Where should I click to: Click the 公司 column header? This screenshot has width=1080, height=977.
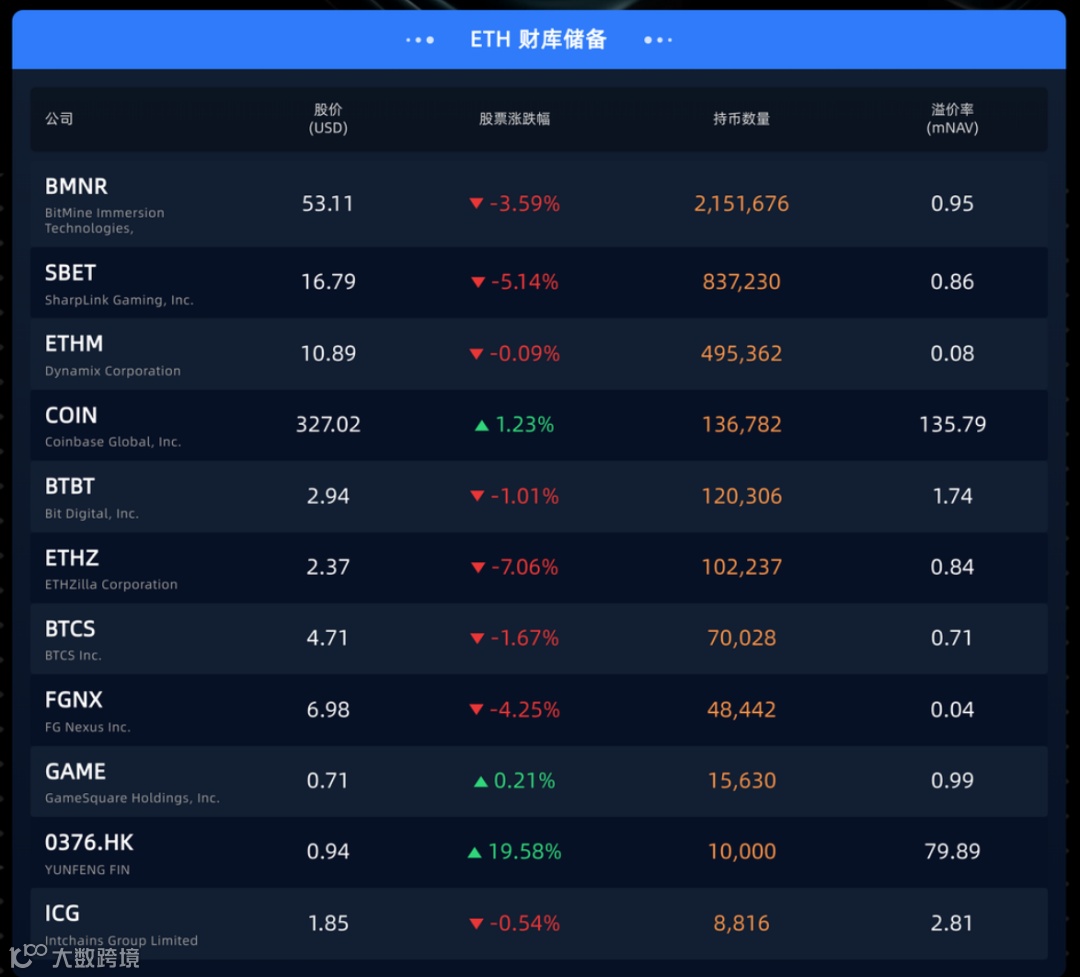pos(59,119)
